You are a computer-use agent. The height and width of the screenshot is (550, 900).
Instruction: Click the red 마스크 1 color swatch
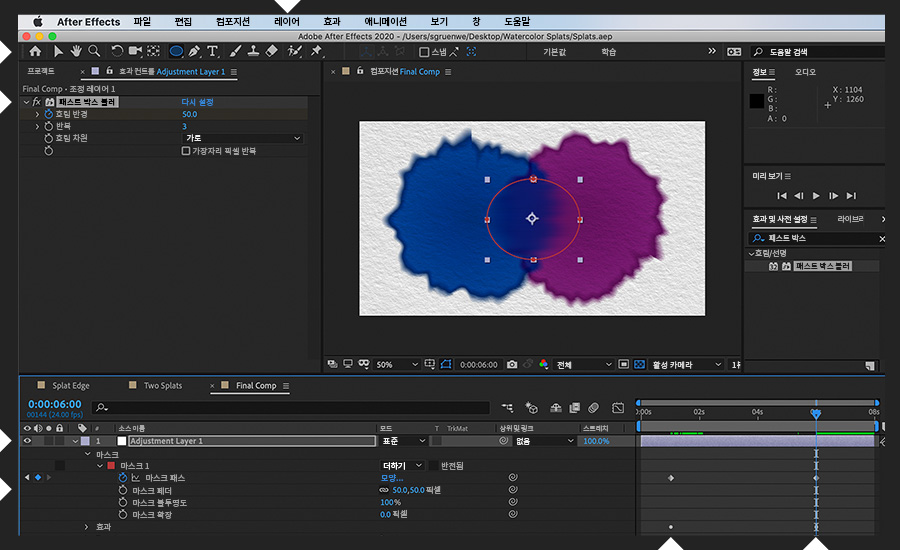(x=111, y=466)
